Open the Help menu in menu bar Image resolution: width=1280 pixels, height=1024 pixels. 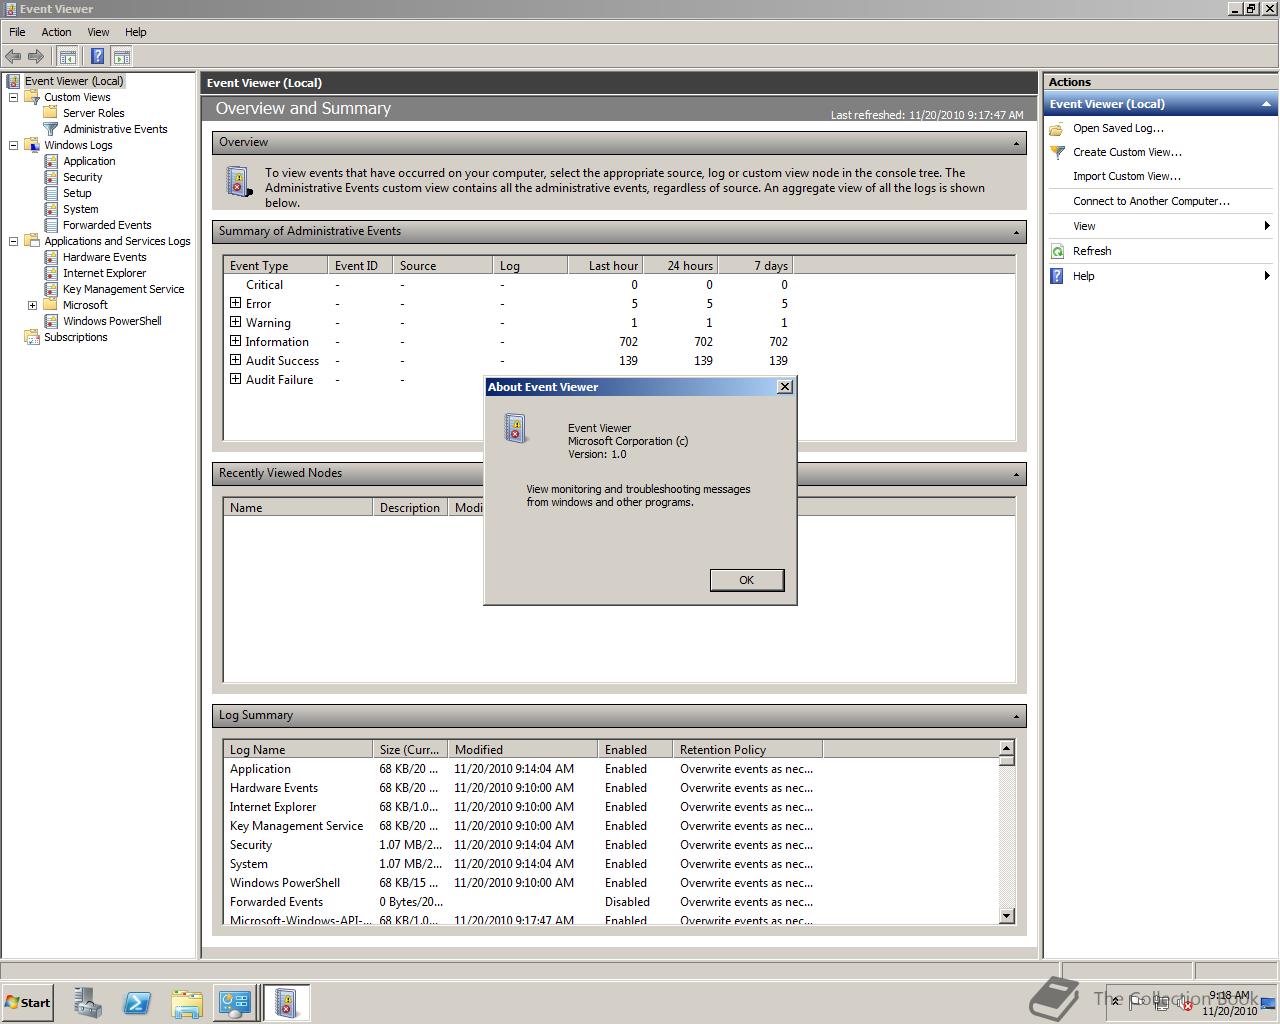(135, 32)
